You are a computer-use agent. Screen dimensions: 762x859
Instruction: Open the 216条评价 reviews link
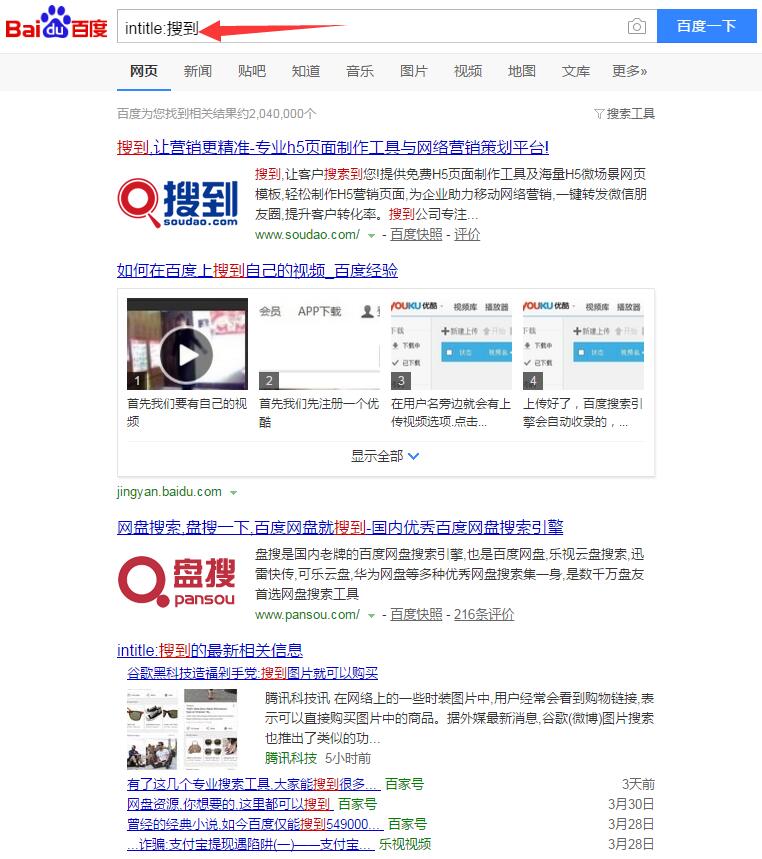[x=484, y=614]
